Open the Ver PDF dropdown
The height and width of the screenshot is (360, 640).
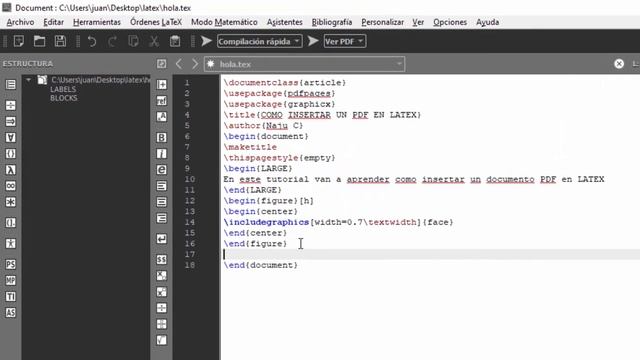coord(345,41)
